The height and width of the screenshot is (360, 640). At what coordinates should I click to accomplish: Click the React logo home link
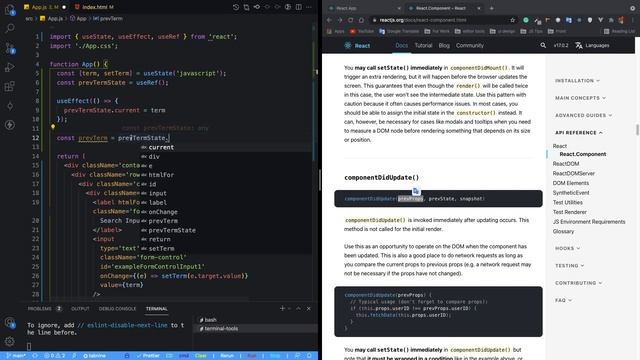(x=357, y=45)
